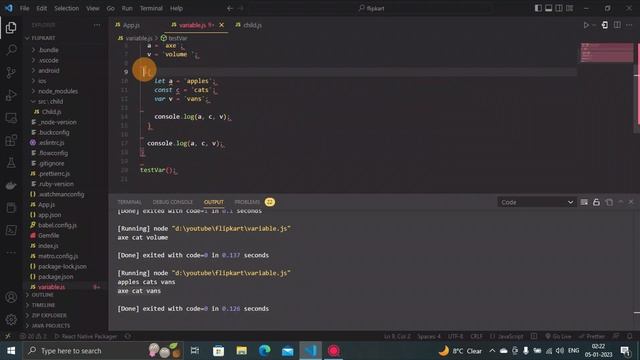Open Accounts icon in activity bar
The height and width of the screenshot is (360, 640).
(11, 297)
